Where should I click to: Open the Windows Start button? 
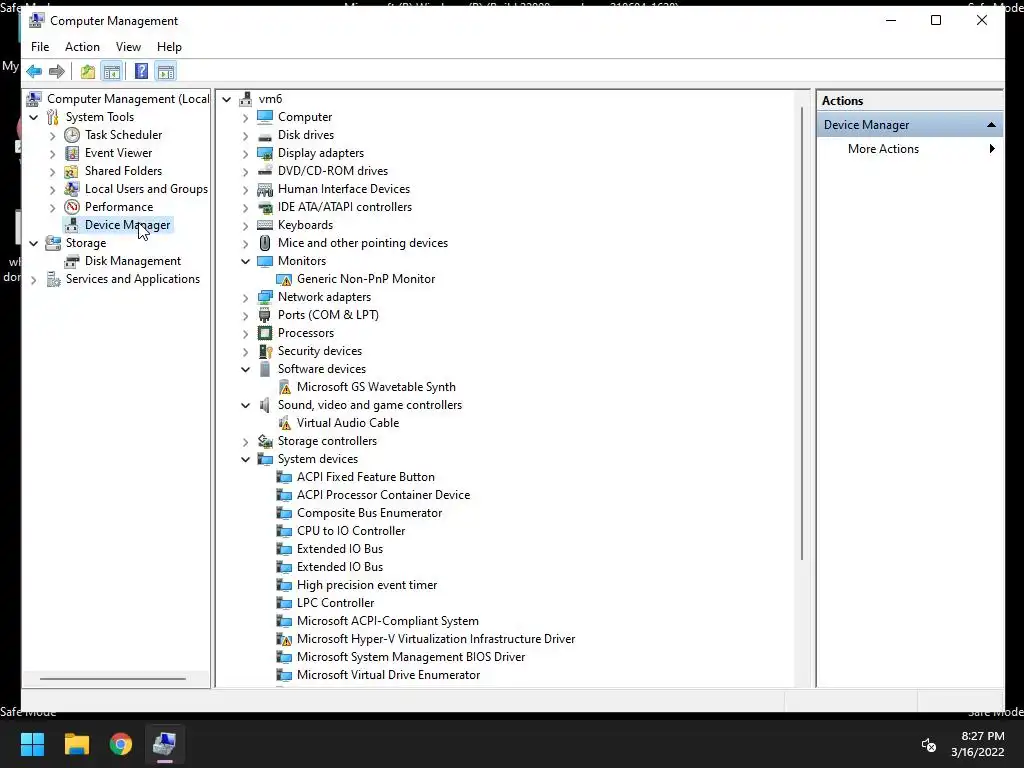(32, 744)
